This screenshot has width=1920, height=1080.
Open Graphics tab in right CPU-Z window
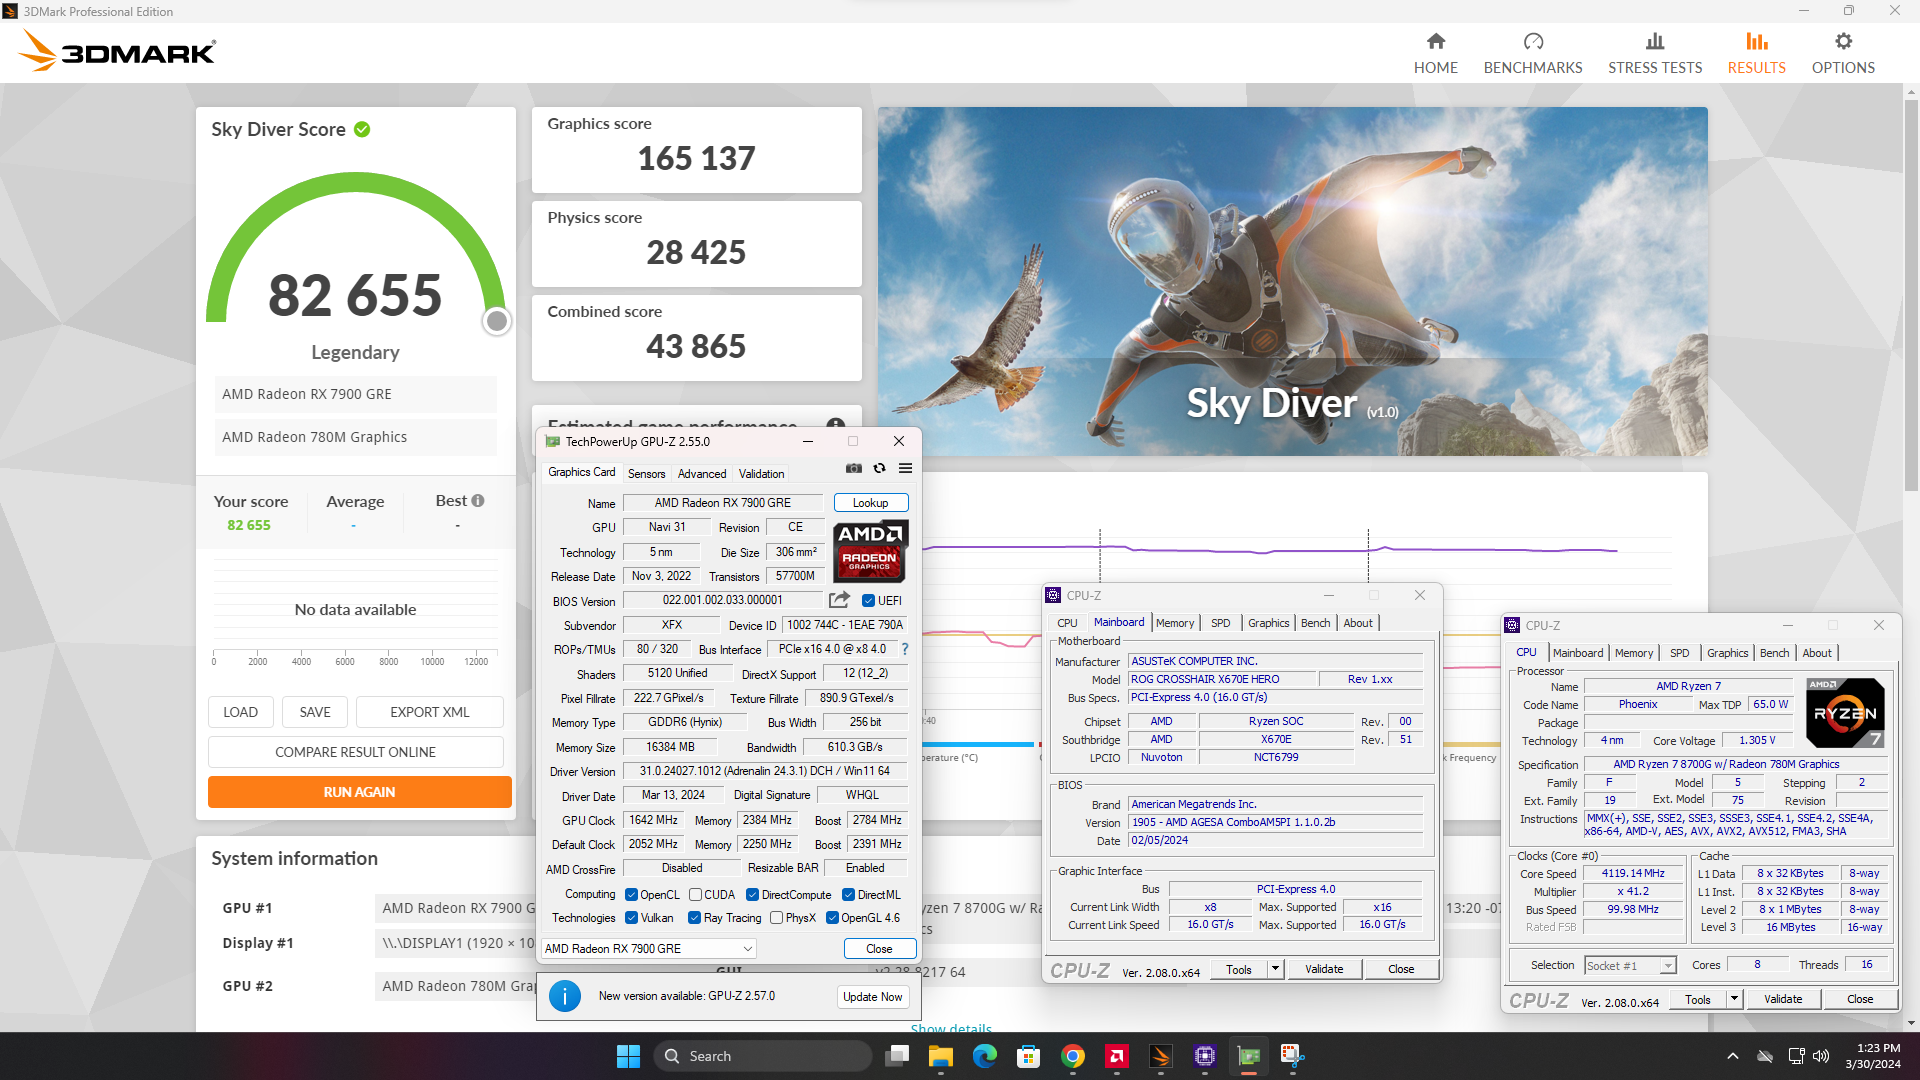[x=1727, y=653]
